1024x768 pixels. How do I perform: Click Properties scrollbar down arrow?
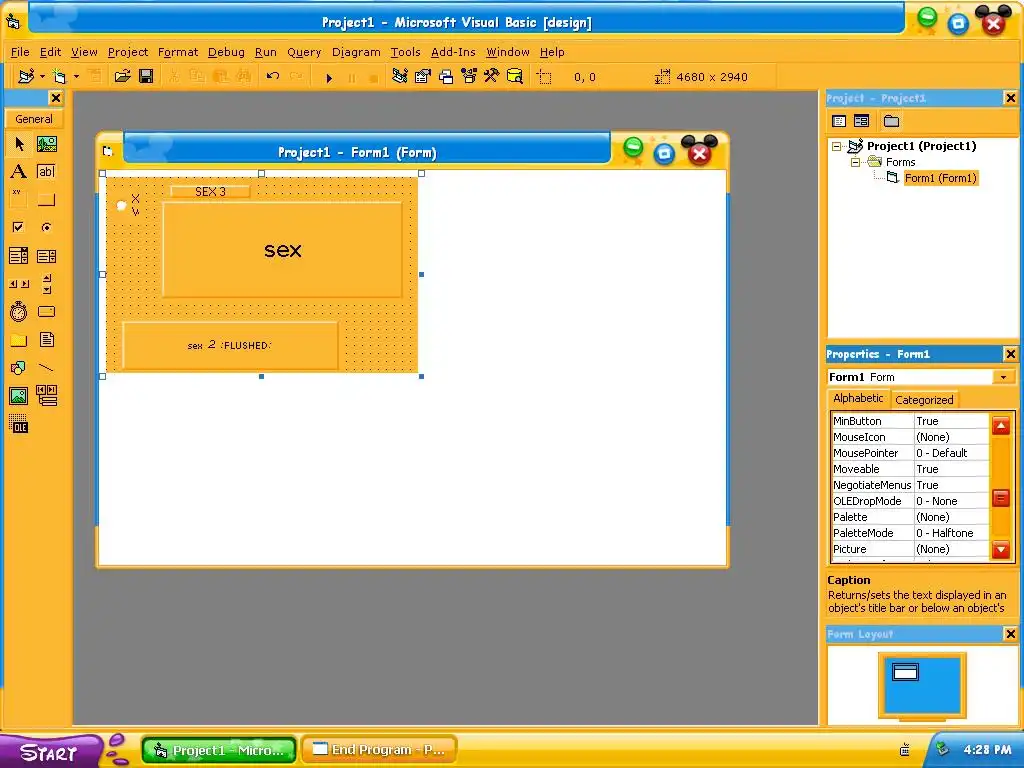click(x=1001, y=549)
